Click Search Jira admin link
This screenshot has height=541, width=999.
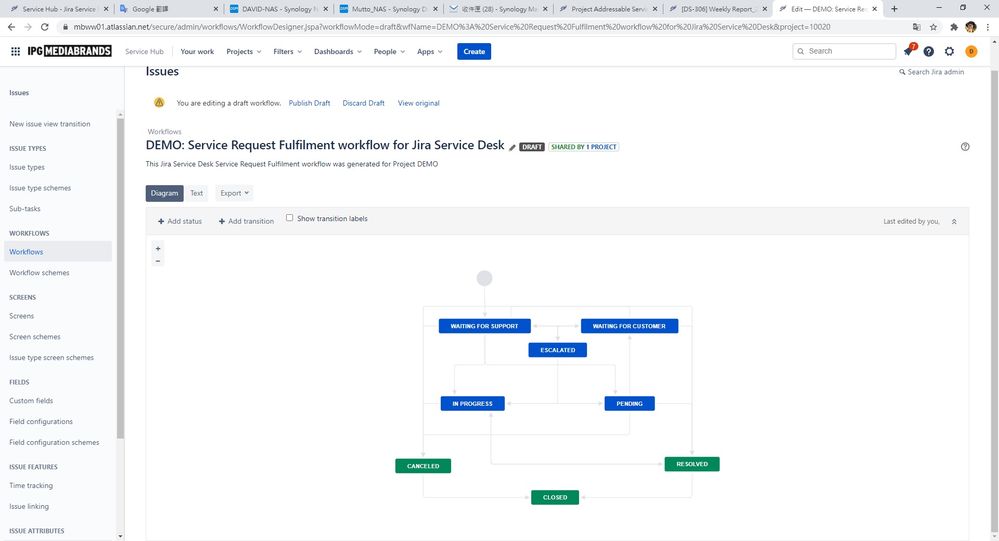tap(931, 72)
